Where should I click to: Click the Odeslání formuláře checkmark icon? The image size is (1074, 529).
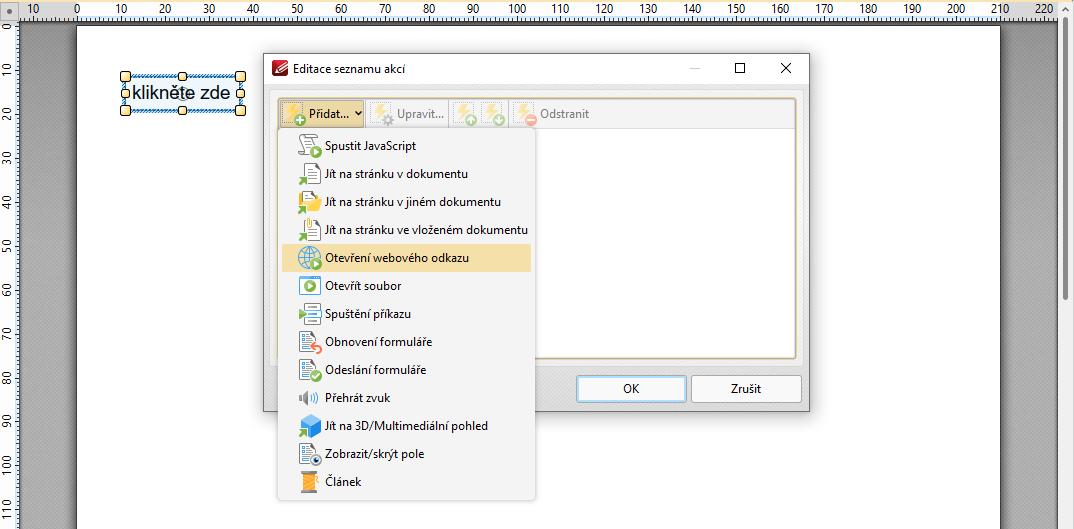pyautogui.click(x=310, y=370)
